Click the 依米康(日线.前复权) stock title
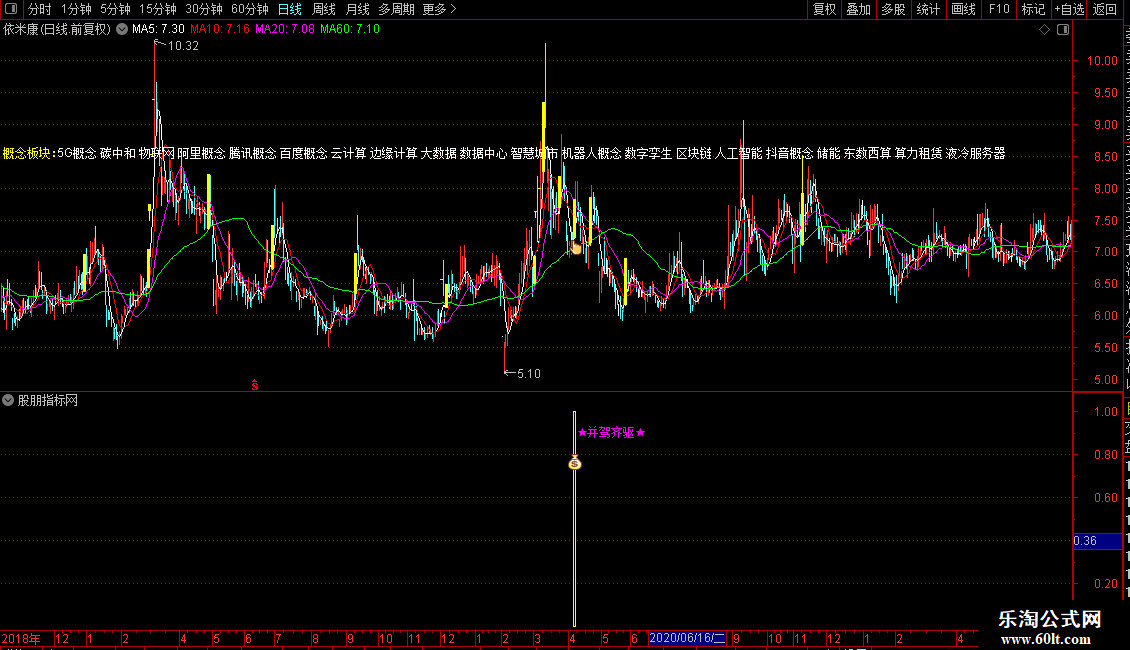Viewport: 1130px width, 650px height. click(57, 29)
